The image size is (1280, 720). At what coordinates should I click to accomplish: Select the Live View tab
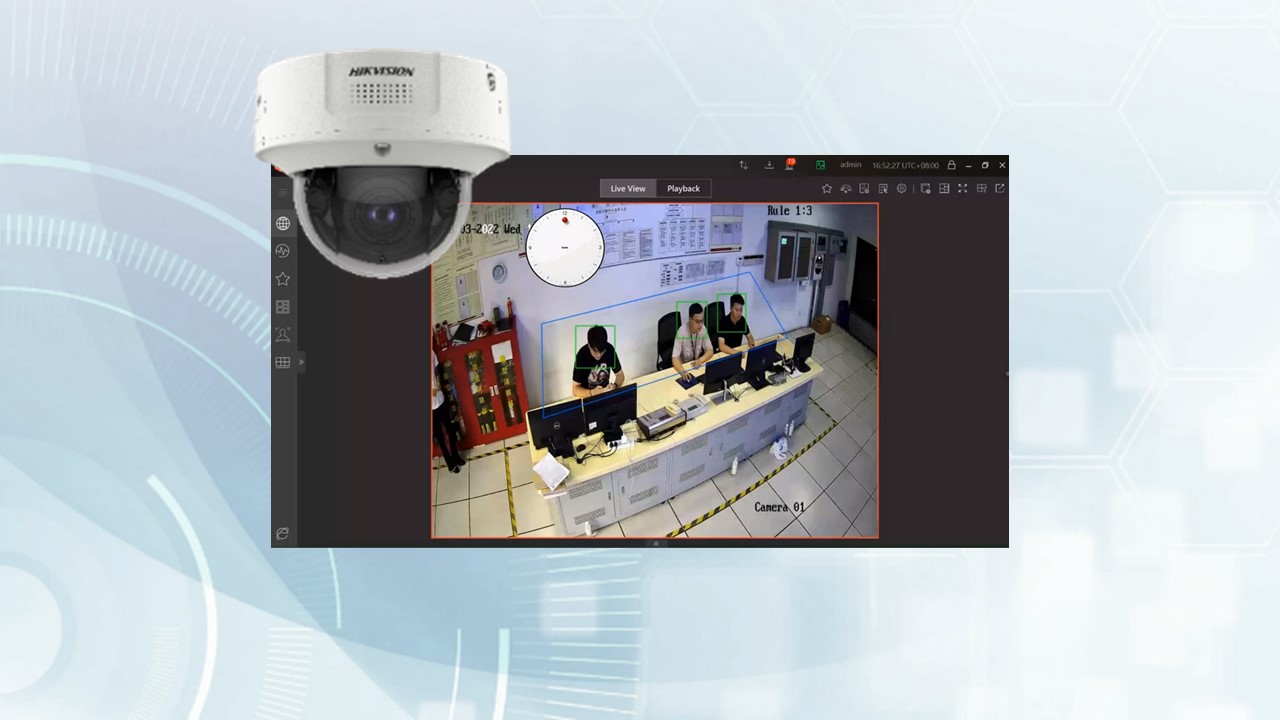pyautogui.click(x=628, y=188)
